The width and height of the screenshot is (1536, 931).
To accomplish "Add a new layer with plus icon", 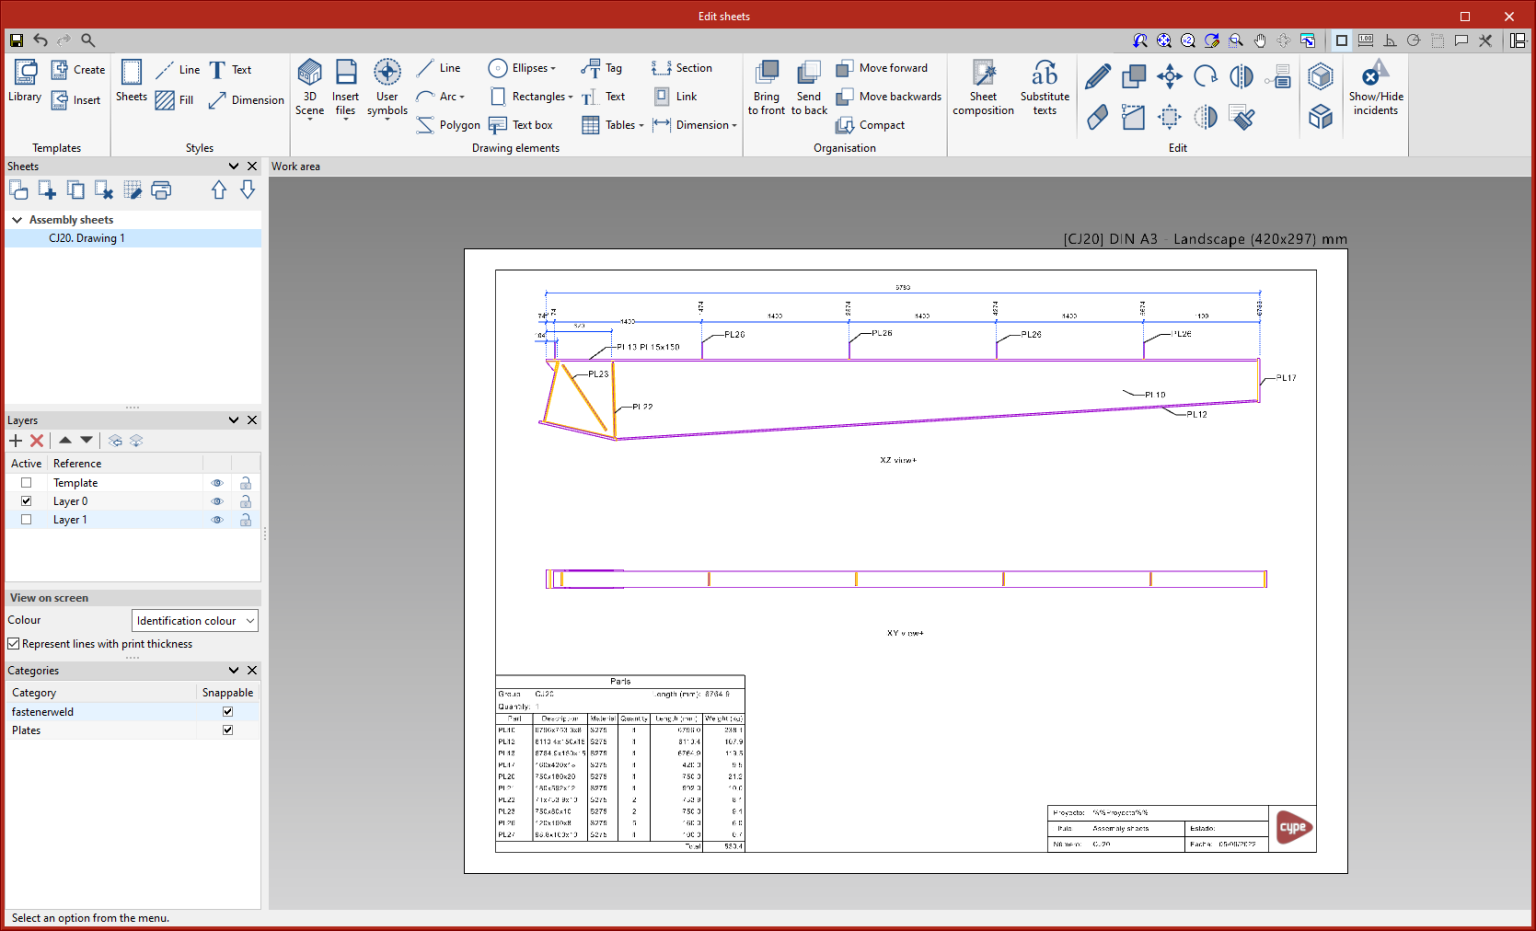I will coord(16,441).
